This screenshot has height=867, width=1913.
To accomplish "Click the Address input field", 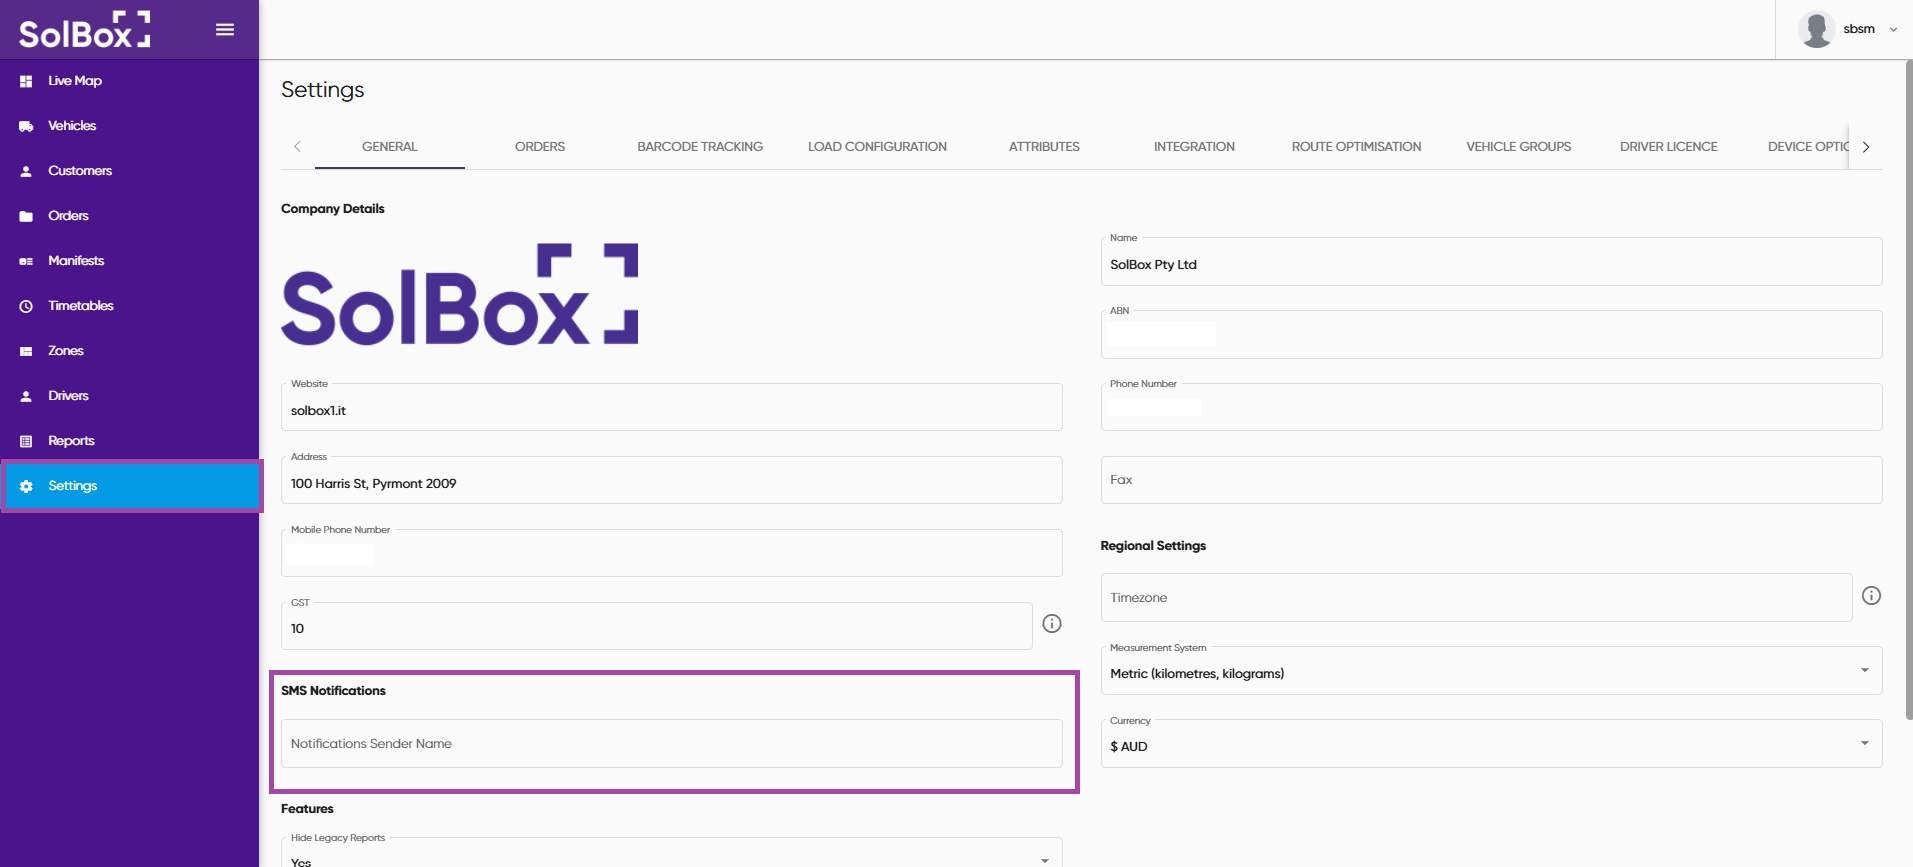I will (671, 481).
